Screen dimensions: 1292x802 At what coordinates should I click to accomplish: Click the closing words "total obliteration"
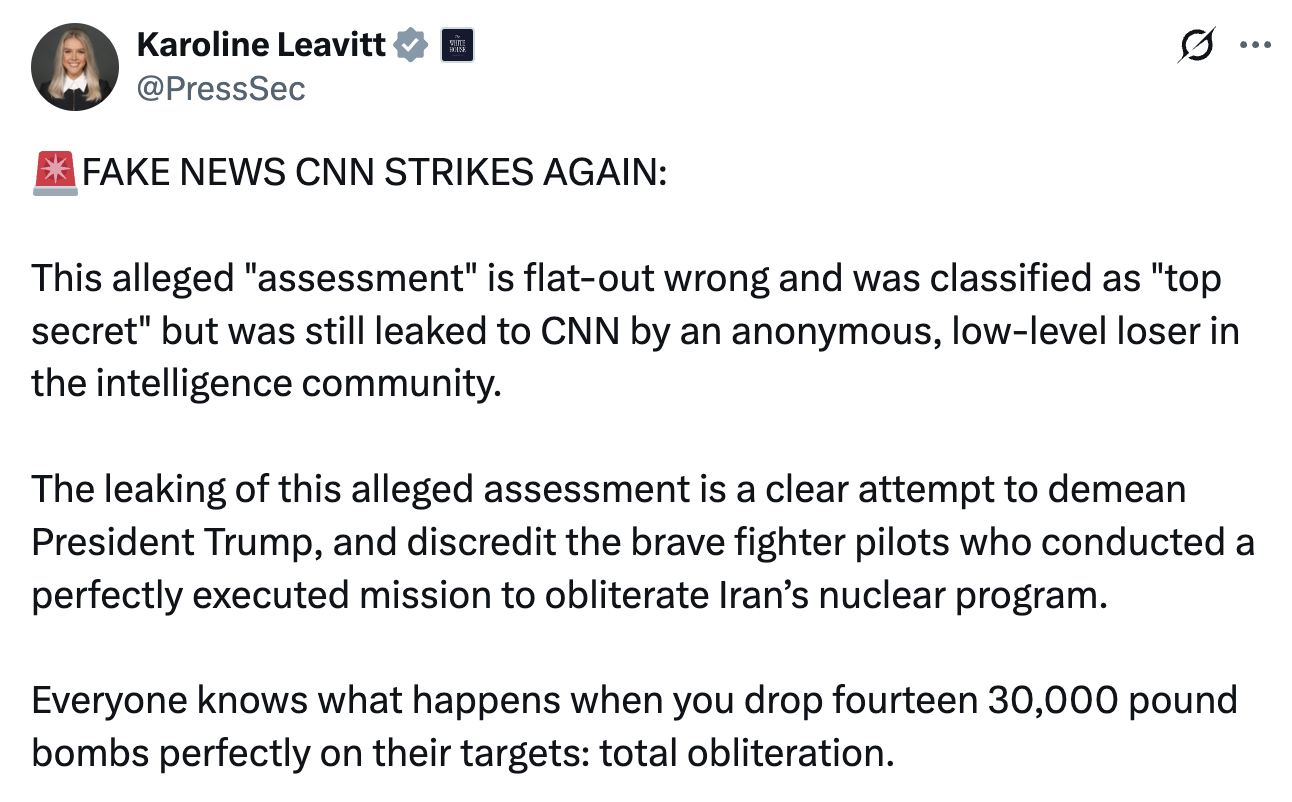744,752
